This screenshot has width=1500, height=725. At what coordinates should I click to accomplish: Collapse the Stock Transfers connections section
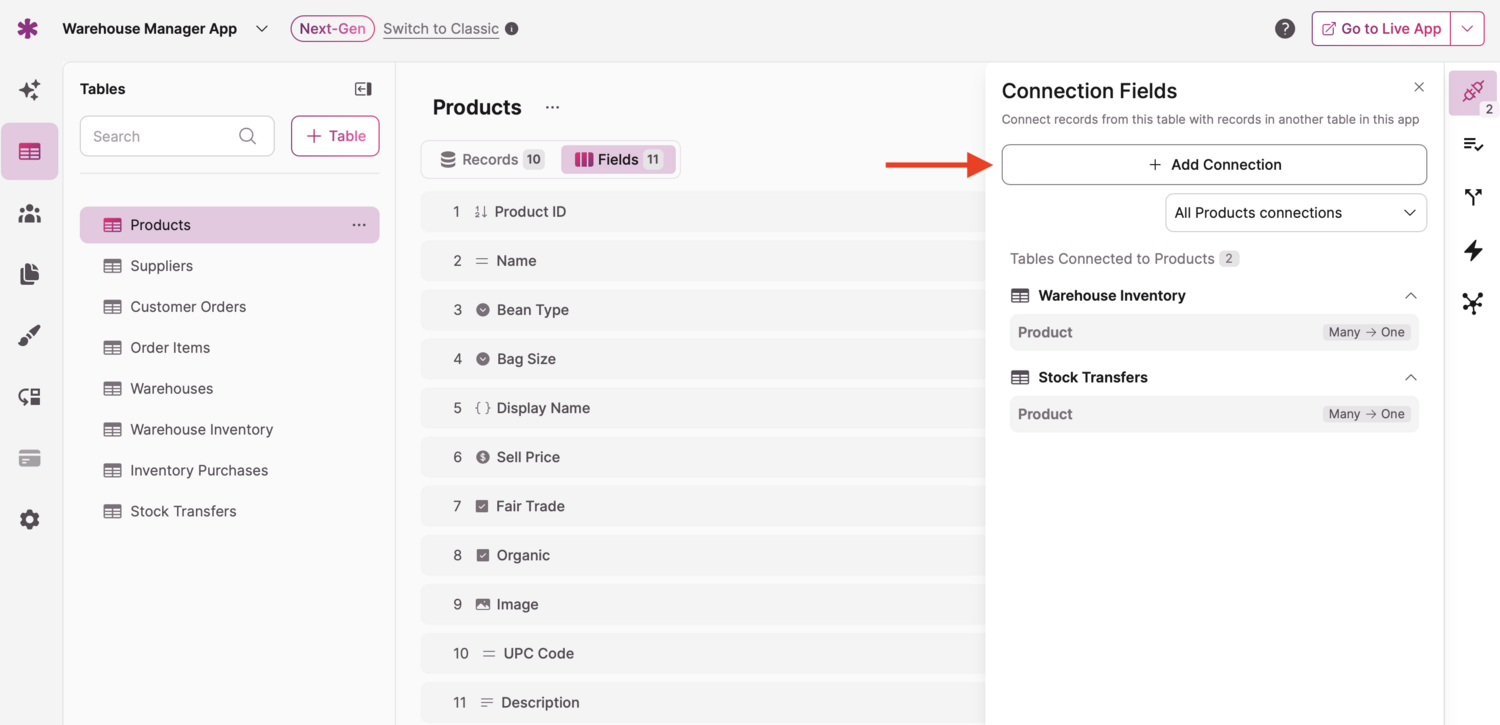tap(1410, 378)
